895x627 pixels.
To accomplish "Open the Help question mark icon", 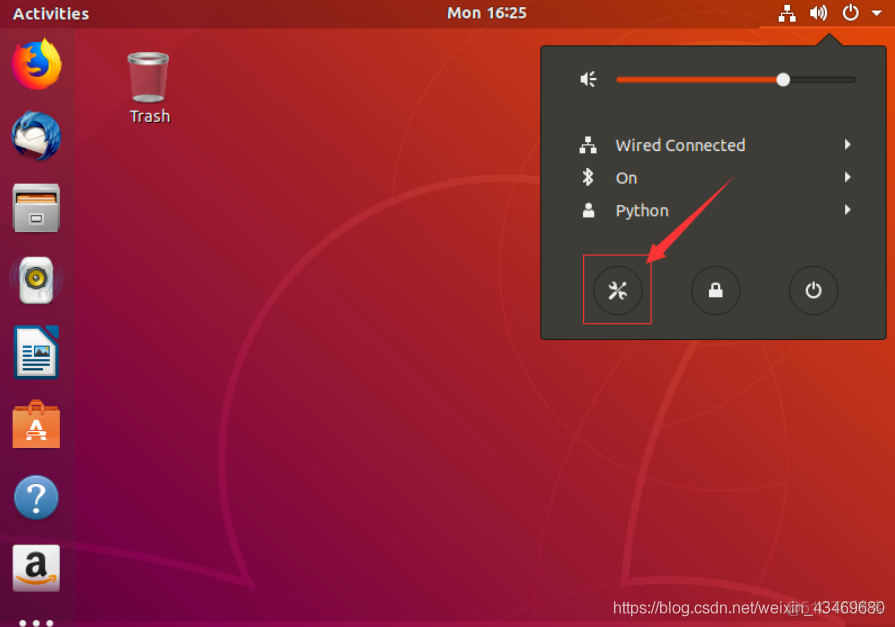I will [36, 497].
